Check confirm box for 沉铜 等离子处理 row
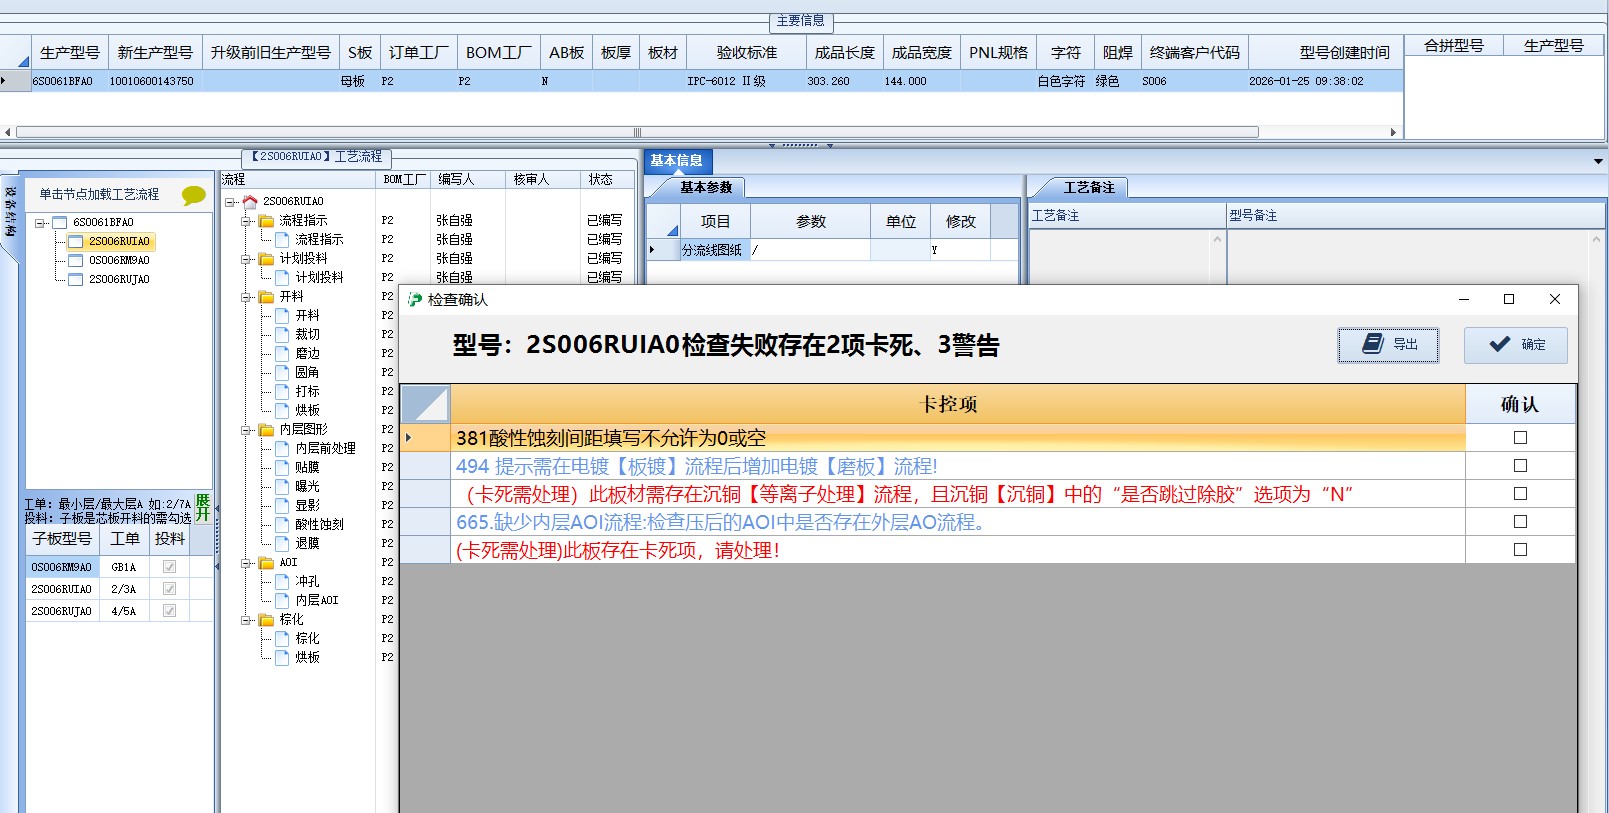The width and height of the screenshot is (1609, 813). [x=1520, y=494]
